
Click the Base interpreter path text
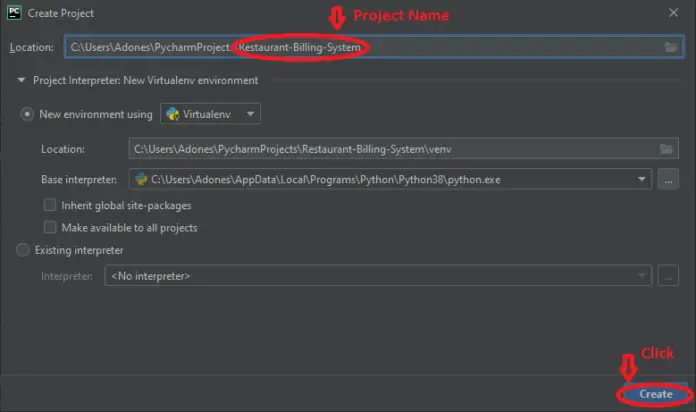point(326,179)
